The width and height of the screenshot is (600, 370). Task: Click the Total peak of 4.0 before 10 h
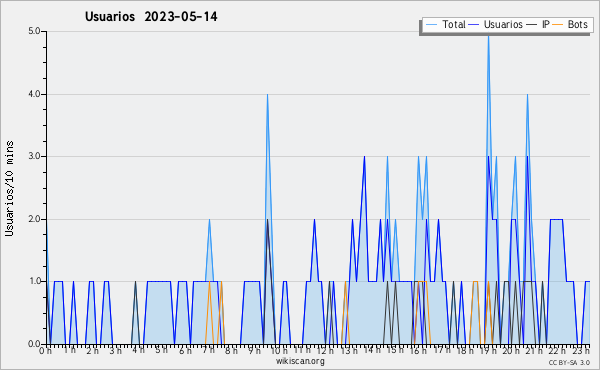coord(267,95)
